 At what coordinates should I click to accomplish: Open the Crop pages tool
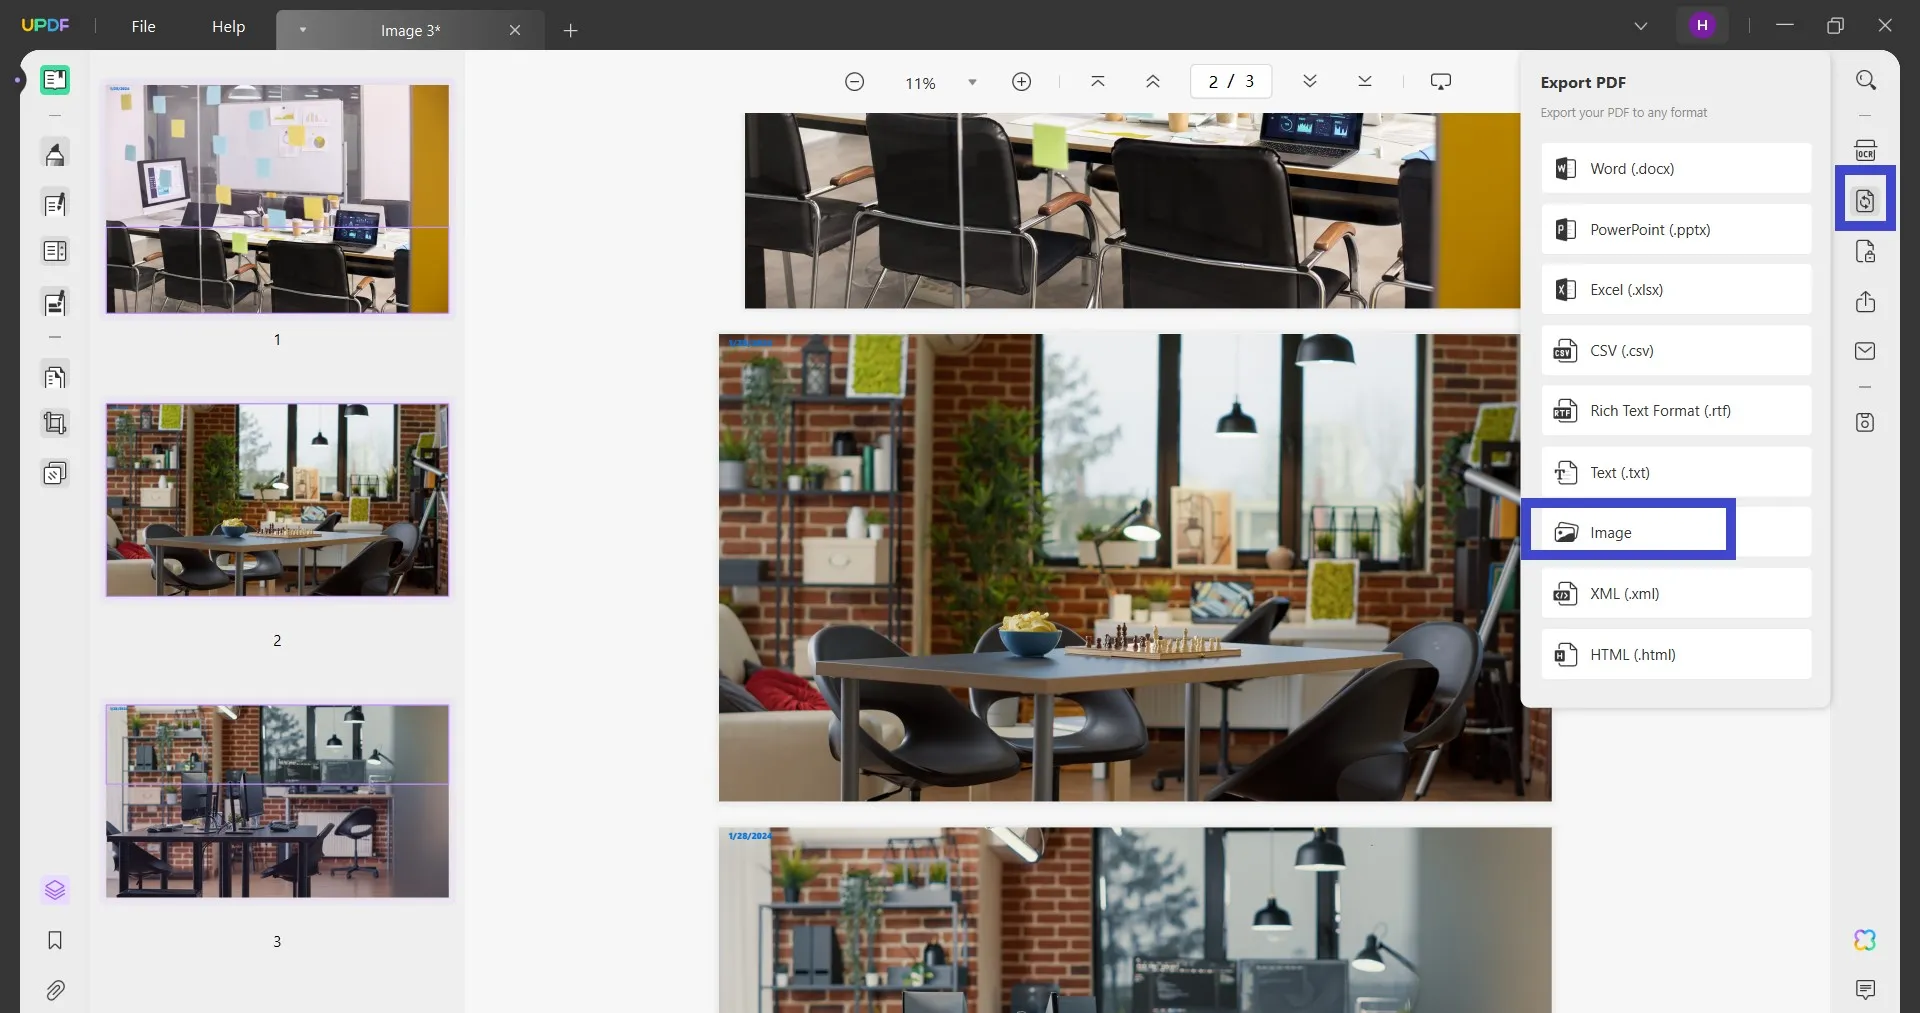click(55, 424)
